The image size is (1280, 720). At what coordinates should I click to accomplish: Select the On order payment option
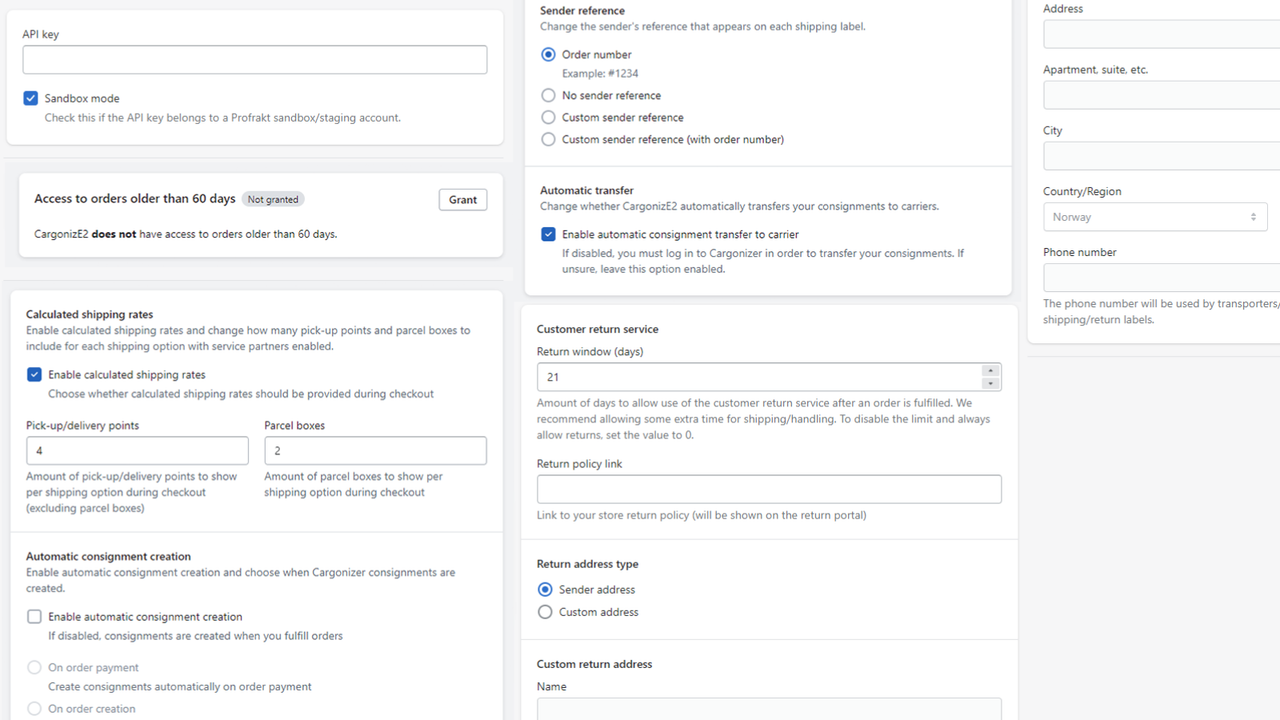click(x=34, y=667)
